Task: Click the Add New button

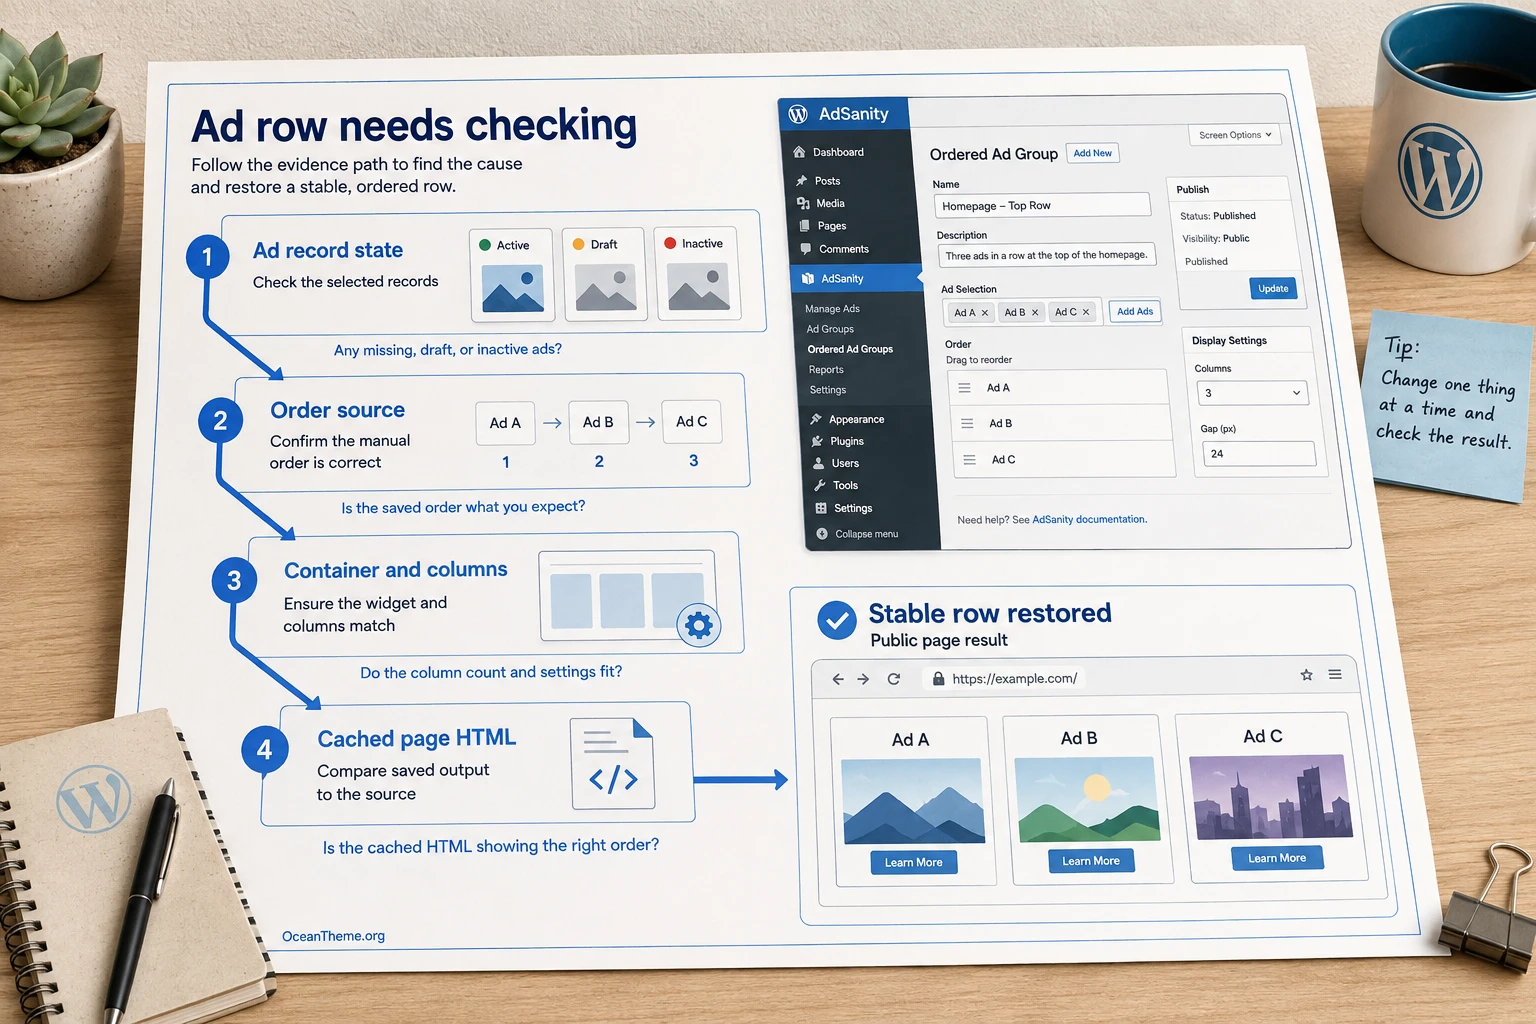Action: tap(1092, 153)
